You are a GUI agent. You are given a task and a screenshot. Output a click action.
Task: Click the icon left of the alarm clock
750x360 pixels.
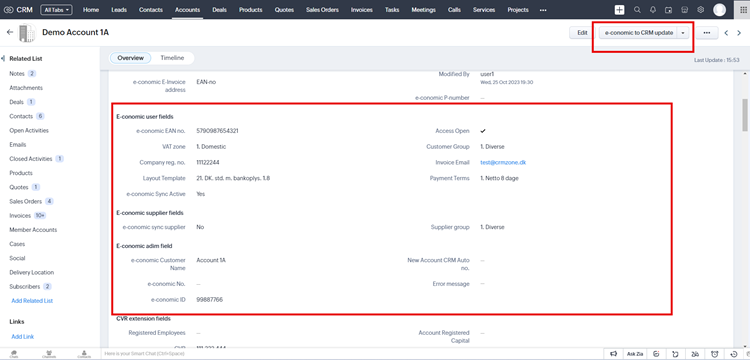pos(695,354)
